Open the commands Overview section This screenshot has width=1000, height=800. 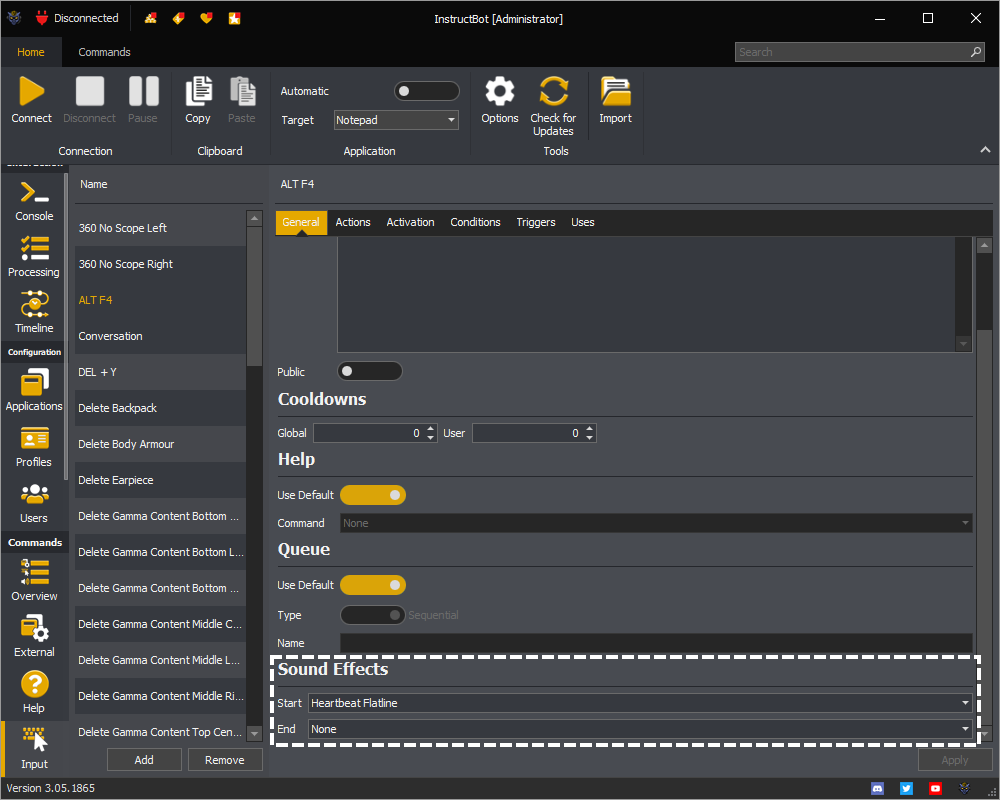34,580
